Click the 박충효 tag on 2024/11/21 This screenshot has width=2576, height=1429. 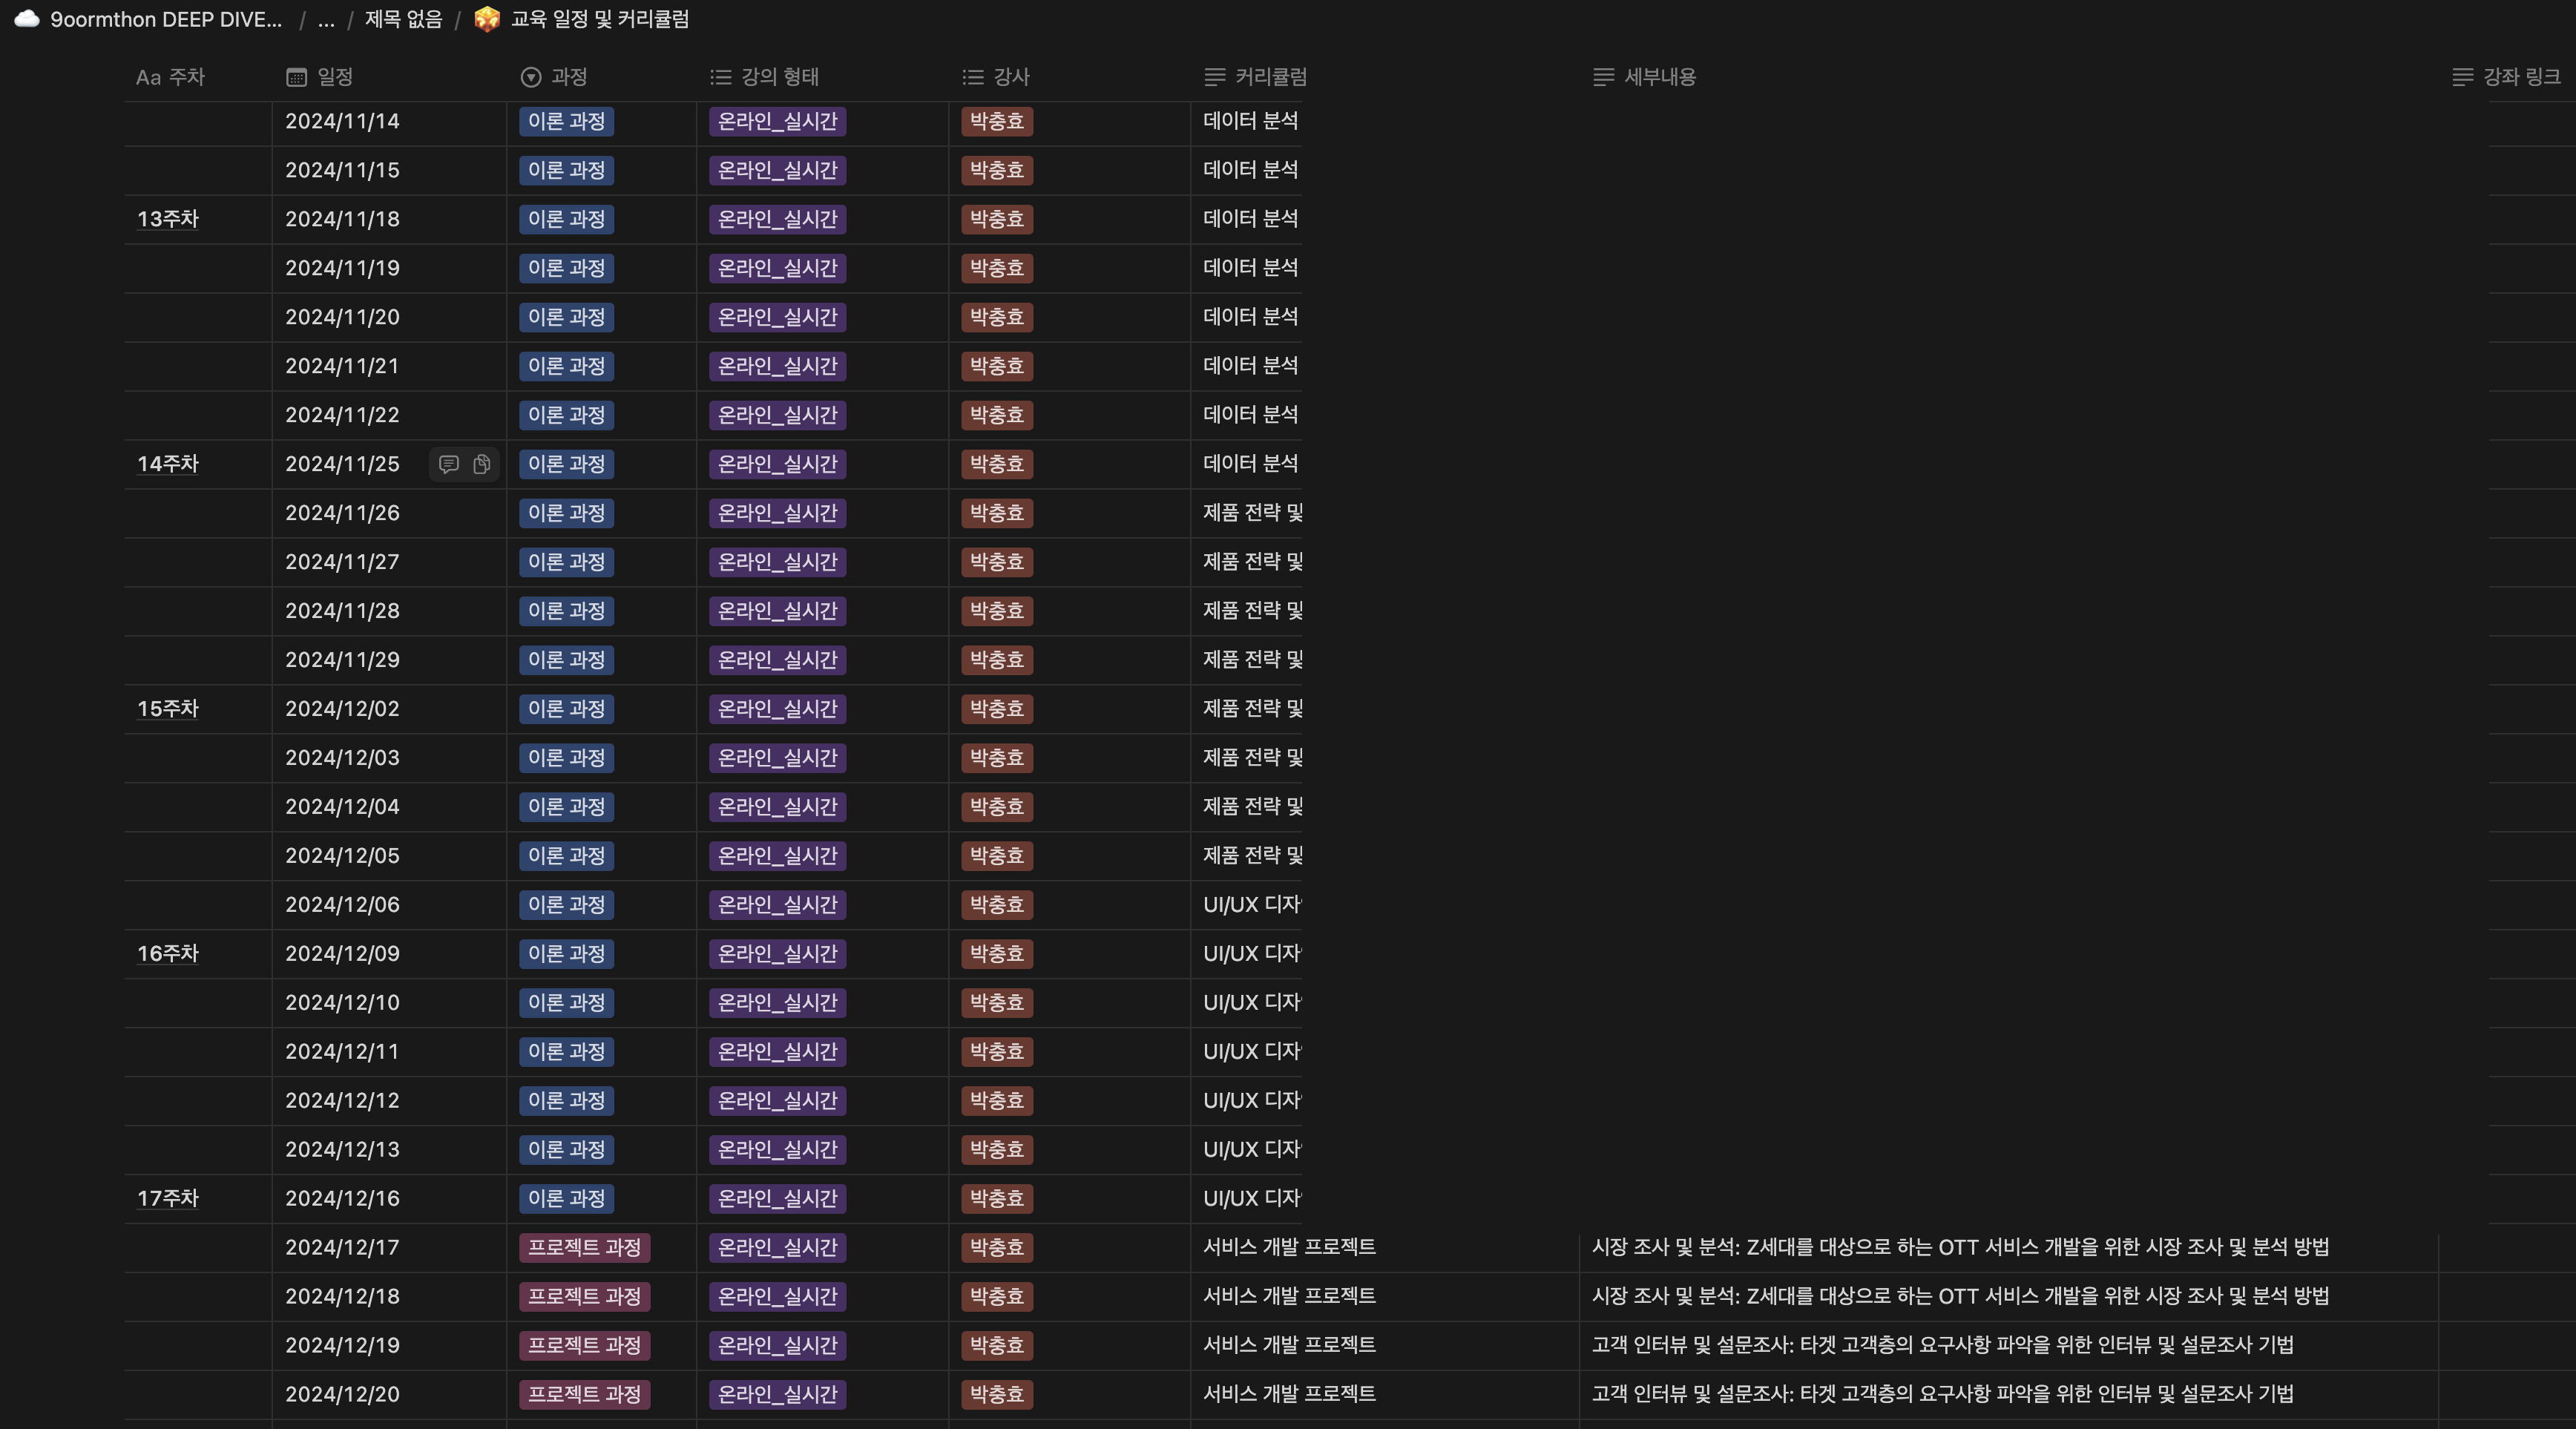[x=997, y=366]
